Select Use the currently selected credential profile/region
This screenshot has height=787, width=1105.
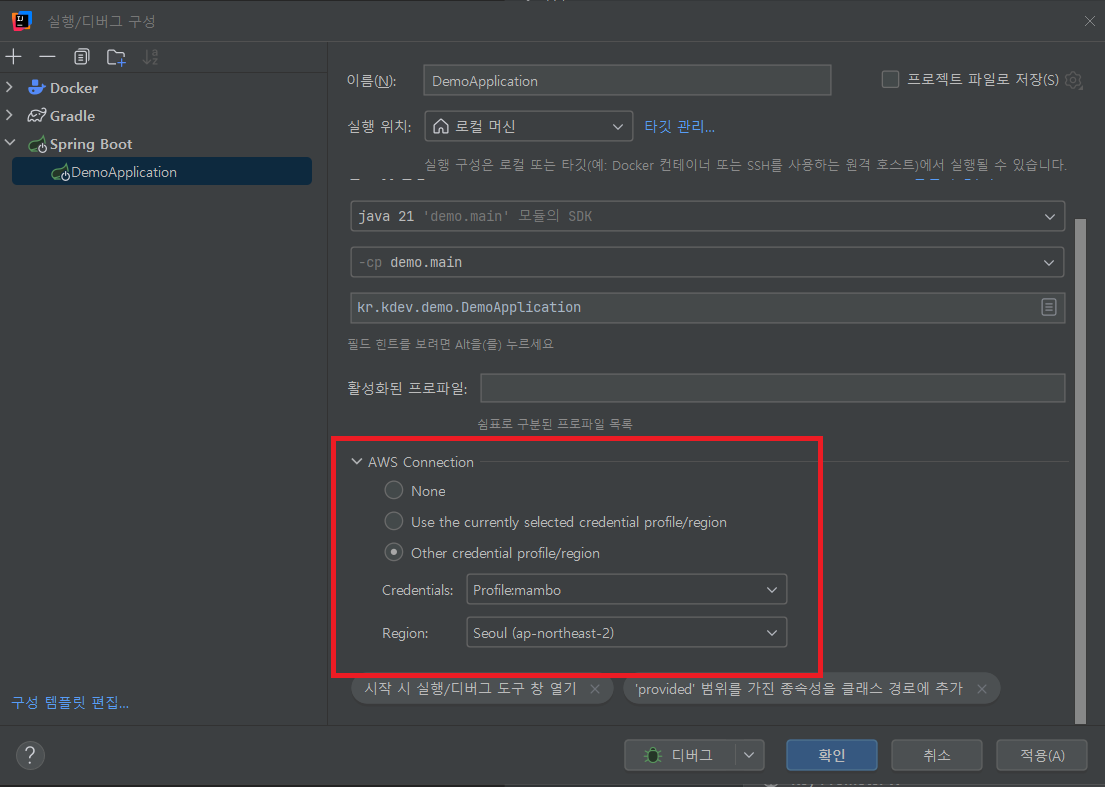[394, 522]
